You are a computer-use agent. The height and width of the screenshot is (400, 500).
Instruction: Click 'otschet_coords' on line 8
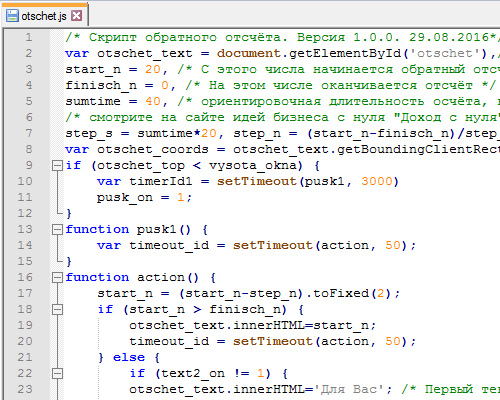[153, 150]
